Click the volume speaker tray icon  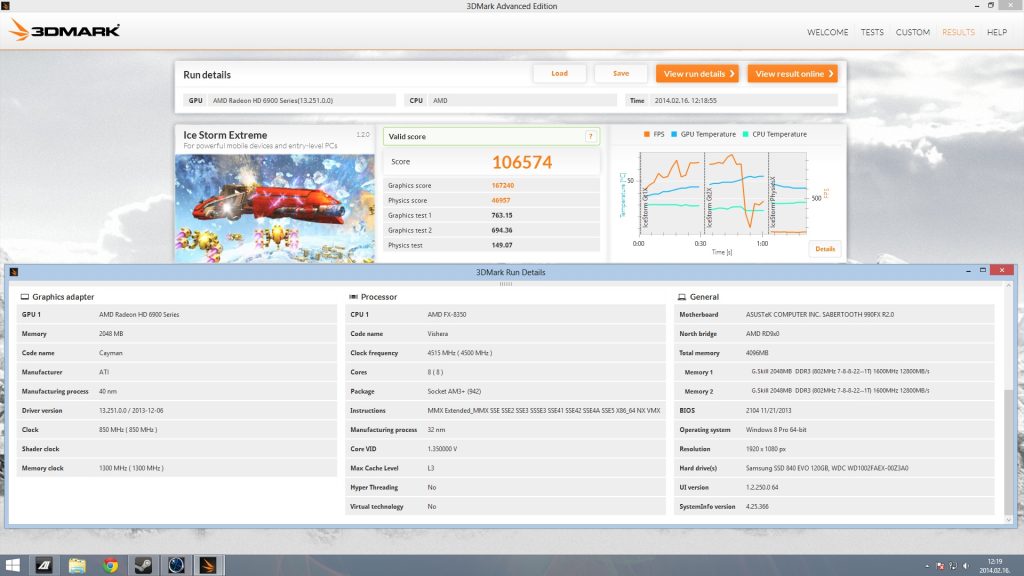(x=966, y=566)
